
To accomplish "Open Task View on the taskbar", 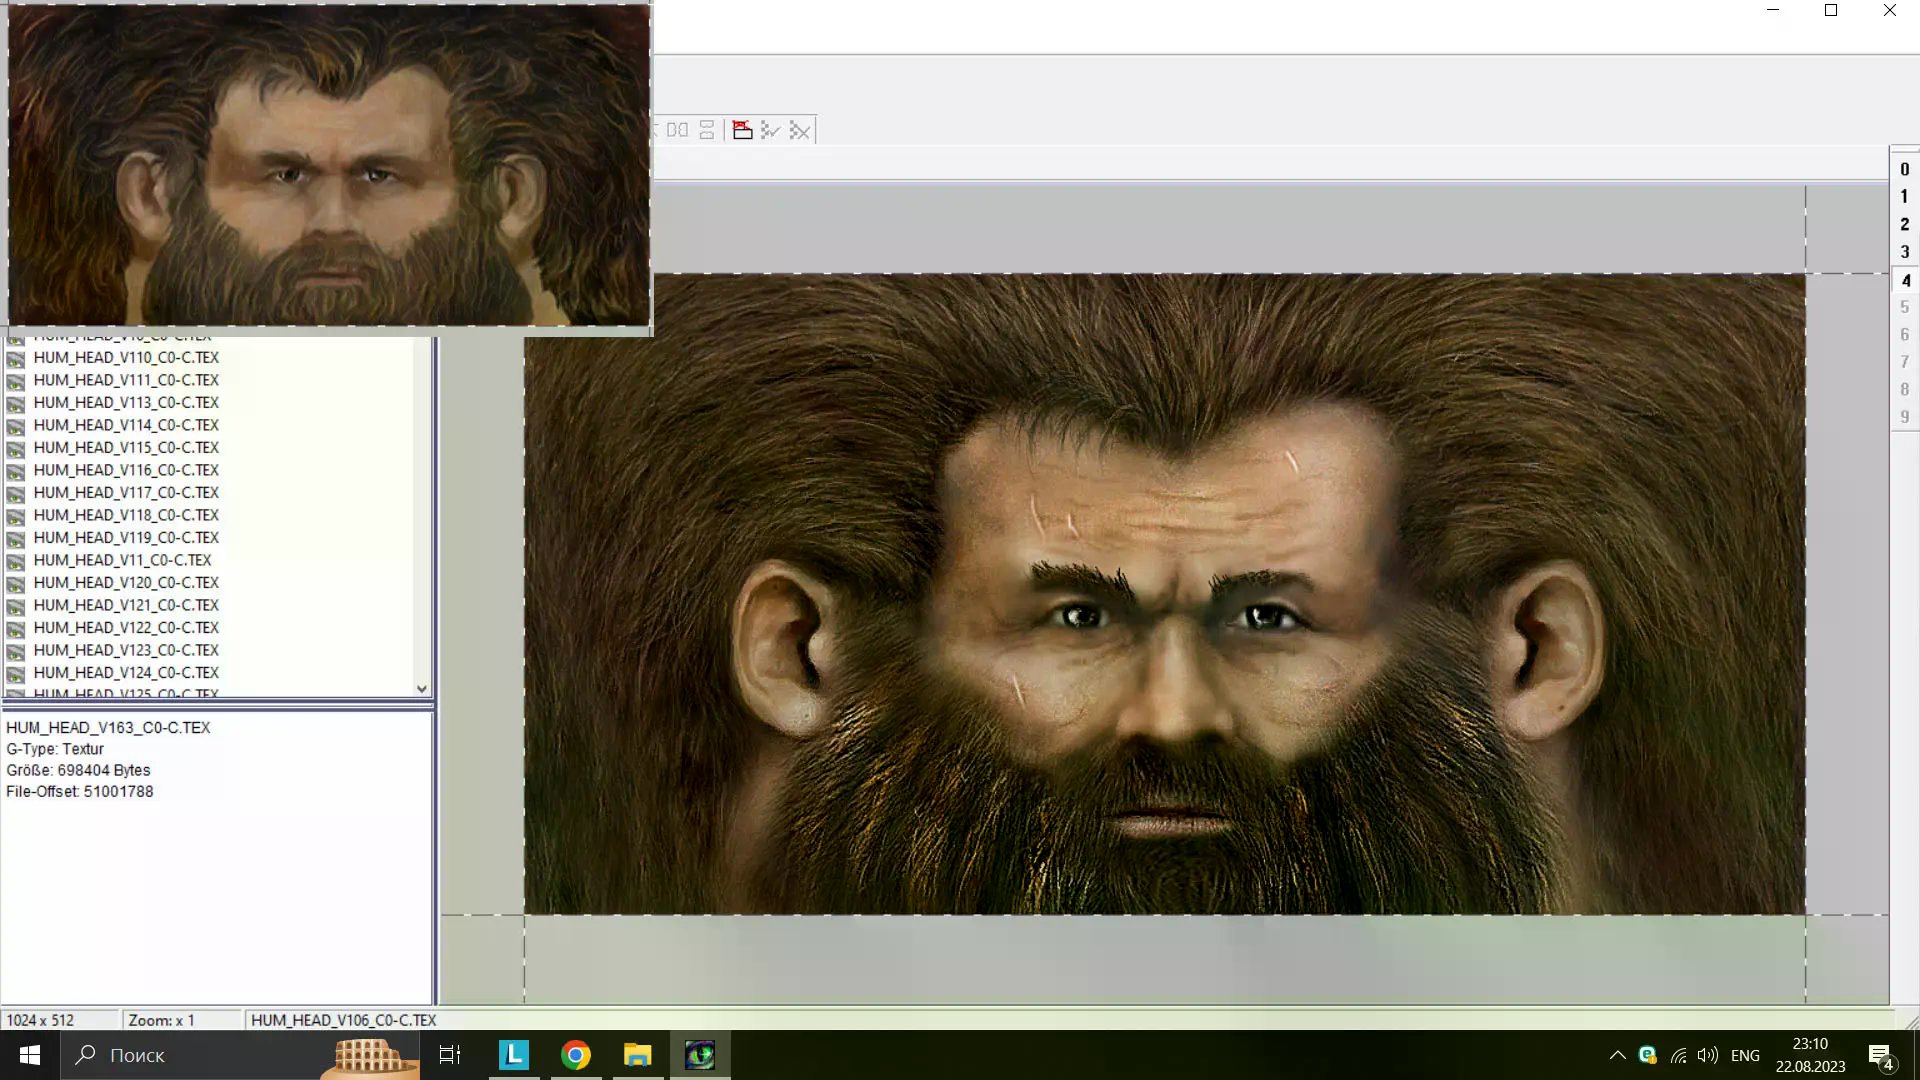I will 450,1055.
